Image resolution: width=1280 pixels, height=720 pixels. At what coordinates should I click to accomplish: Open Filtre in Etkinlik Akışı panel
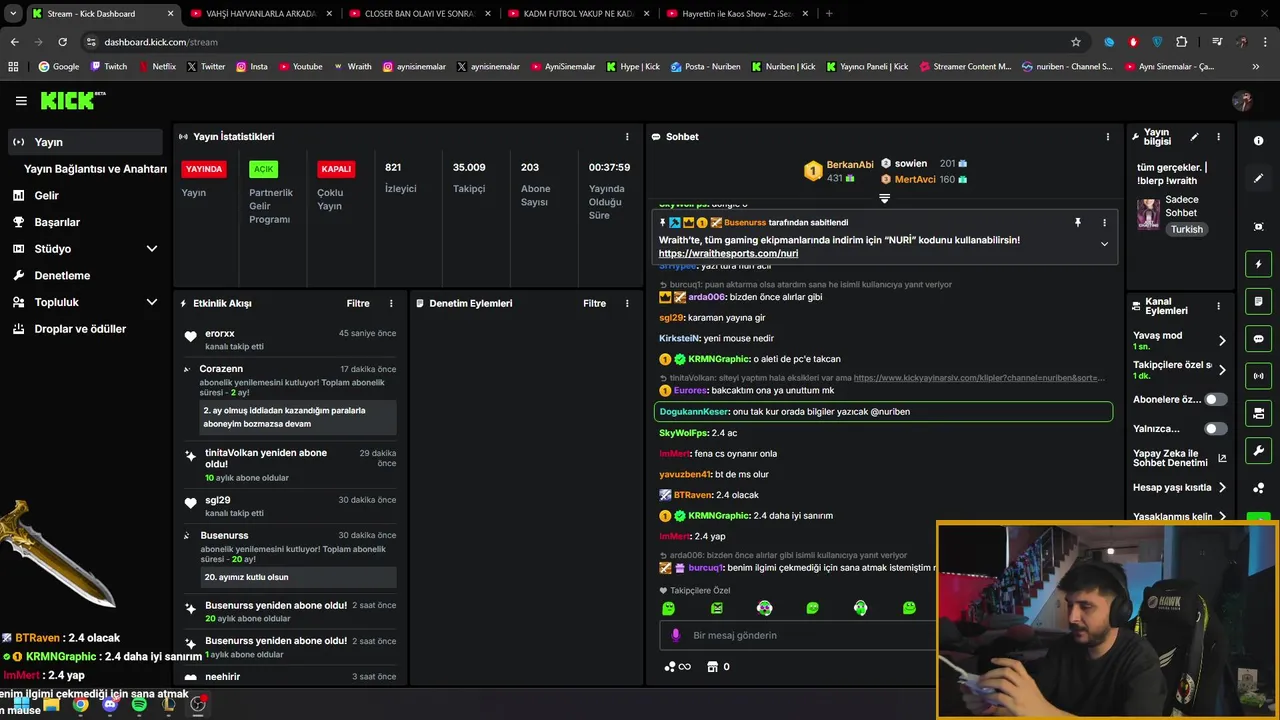(358, 303)
